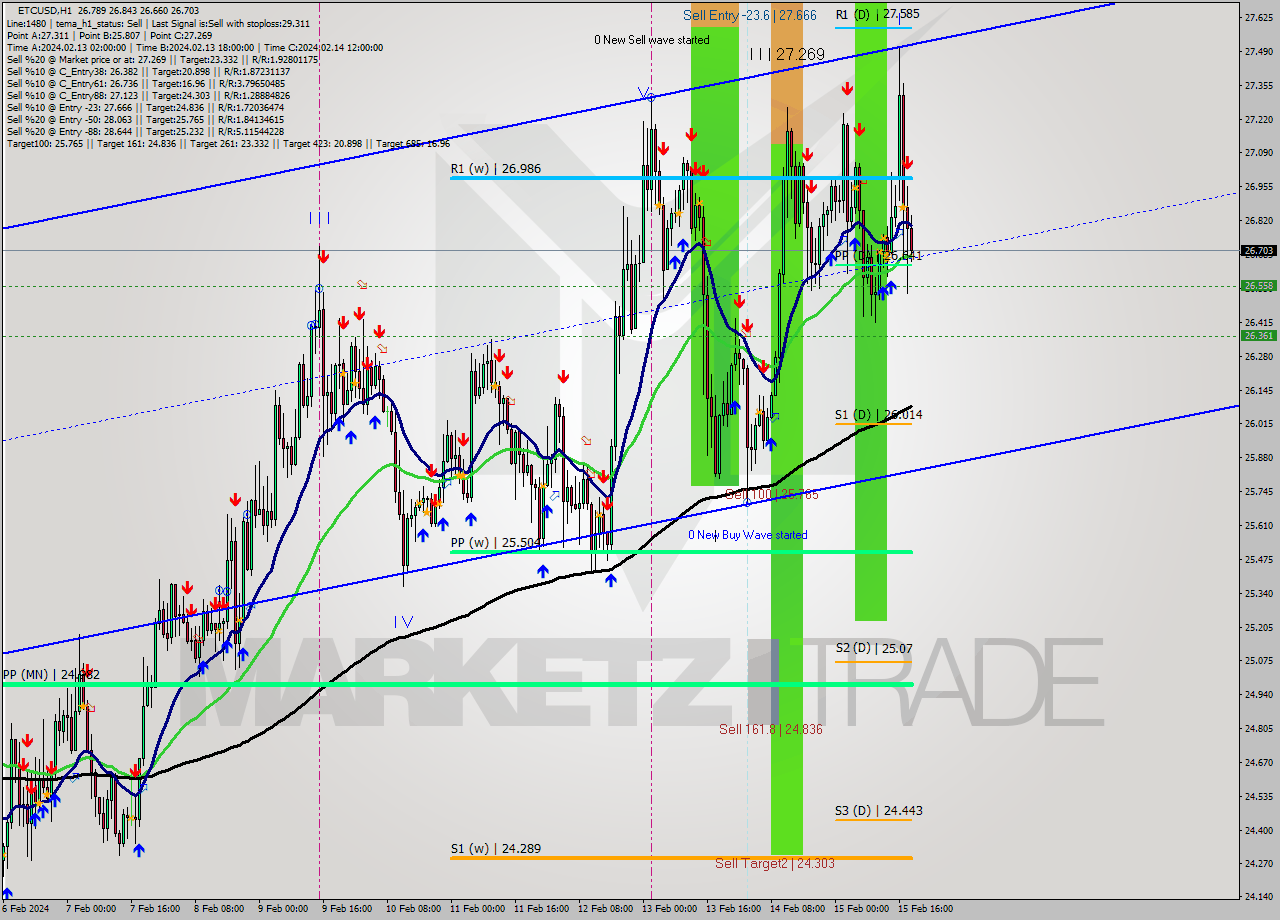
Task: Click the 'Sell 100 | 25.765' target label
Action: coord(772,494)
